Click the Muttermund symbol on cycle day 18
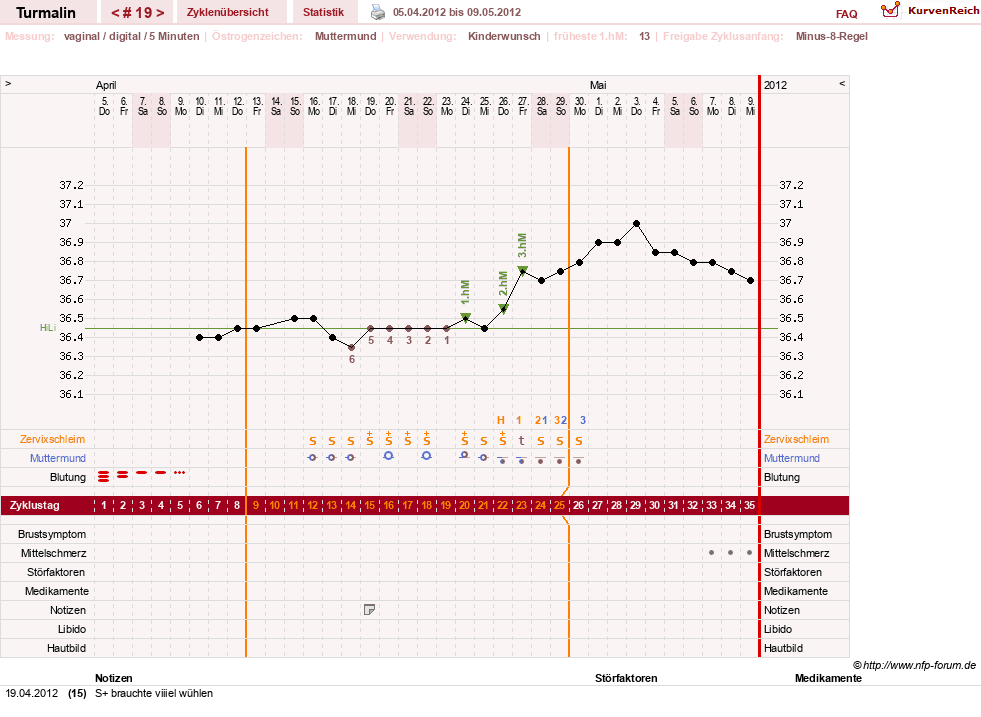This screenshot has height=717, width=981. tap(427, 455)
